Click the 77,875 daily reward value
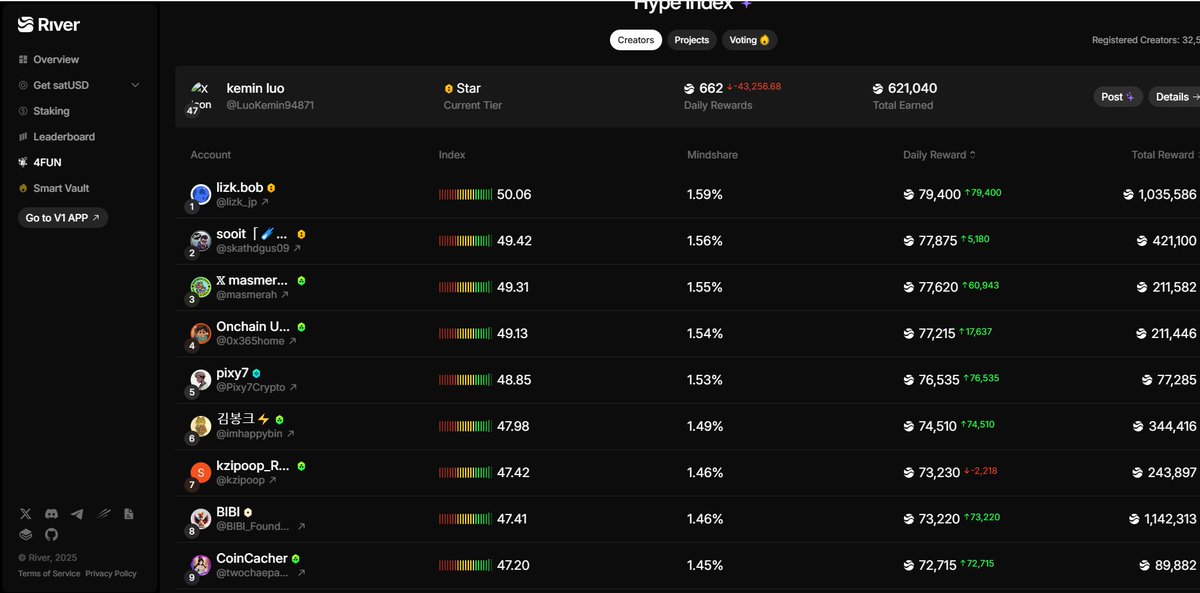The width and height of the screenshot is (1200, 593). pyautogui.click(x=938, y=241)
